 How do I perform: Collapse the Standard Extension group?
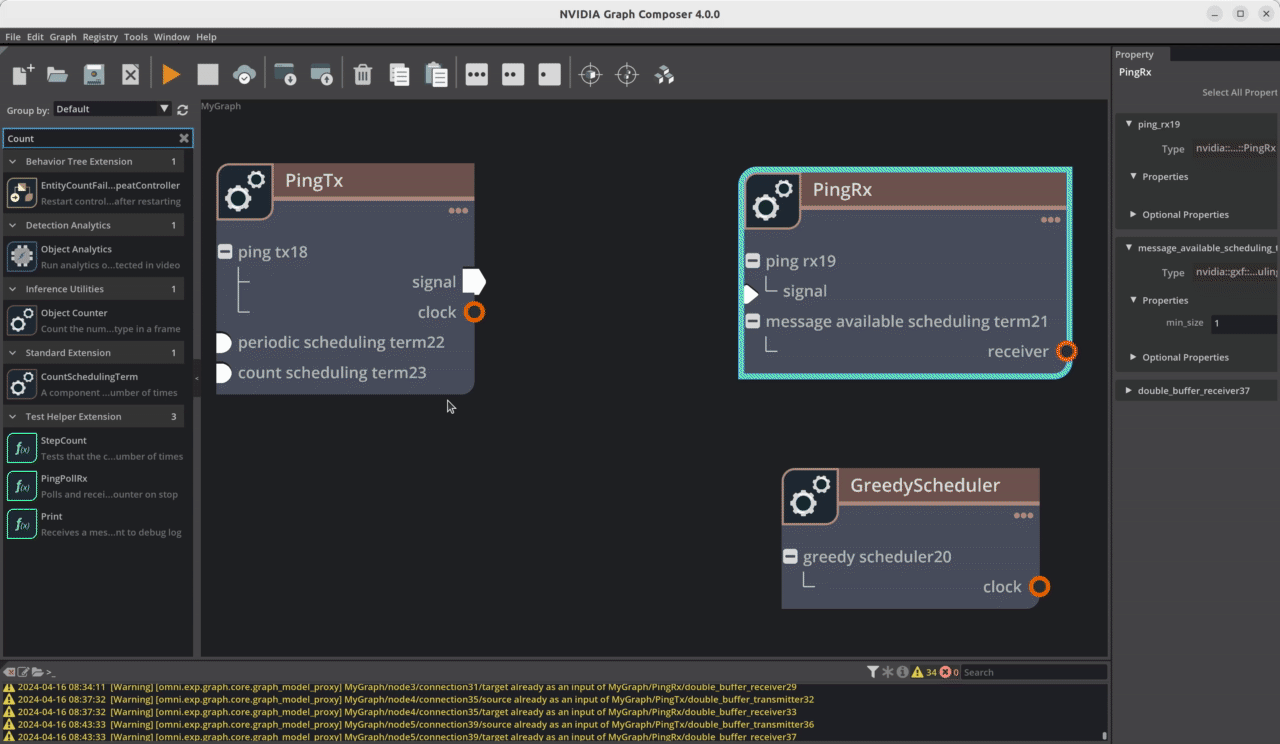click(x=13, y=353)
